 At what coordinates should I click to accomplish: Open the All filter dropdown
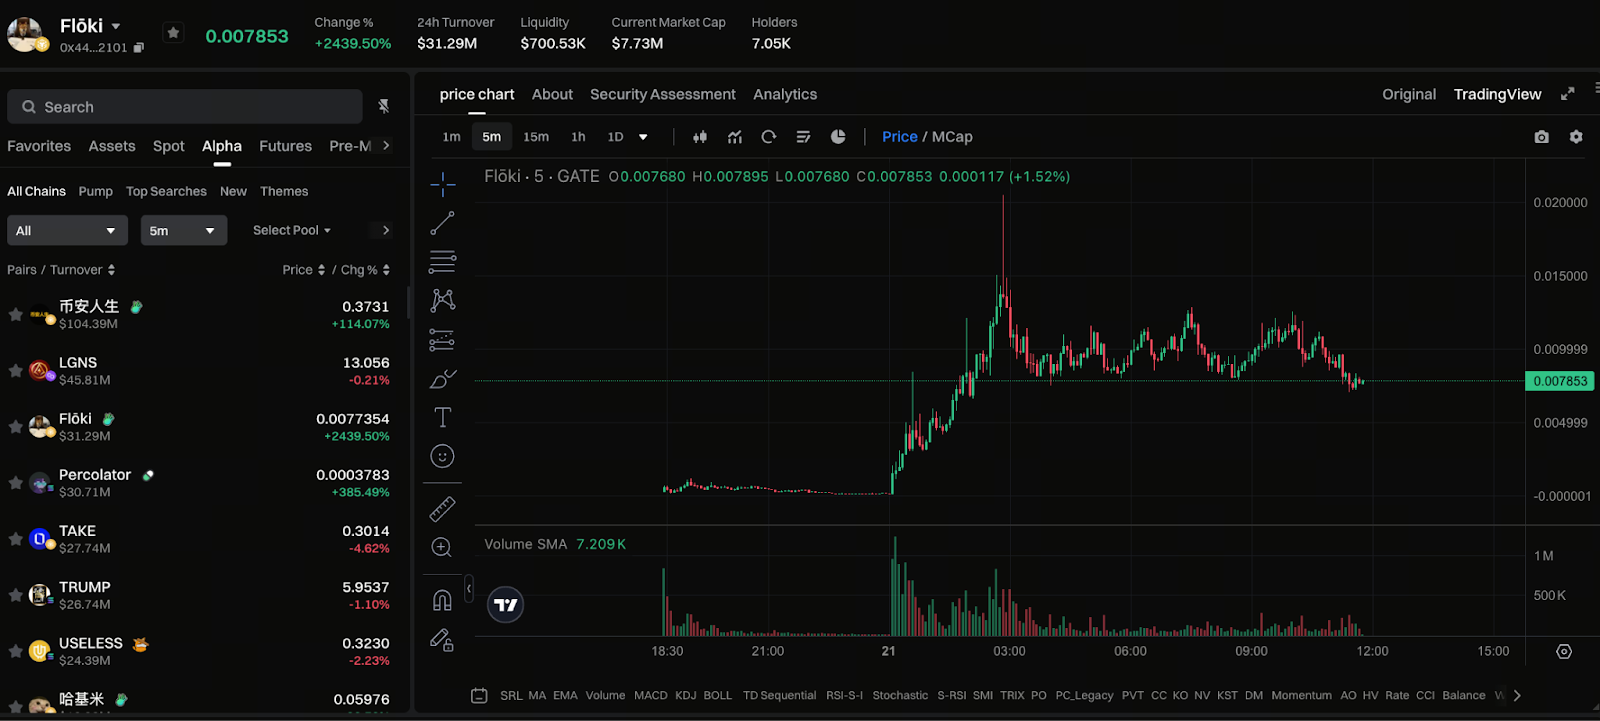pyautogui.click(x=67, y=231)
